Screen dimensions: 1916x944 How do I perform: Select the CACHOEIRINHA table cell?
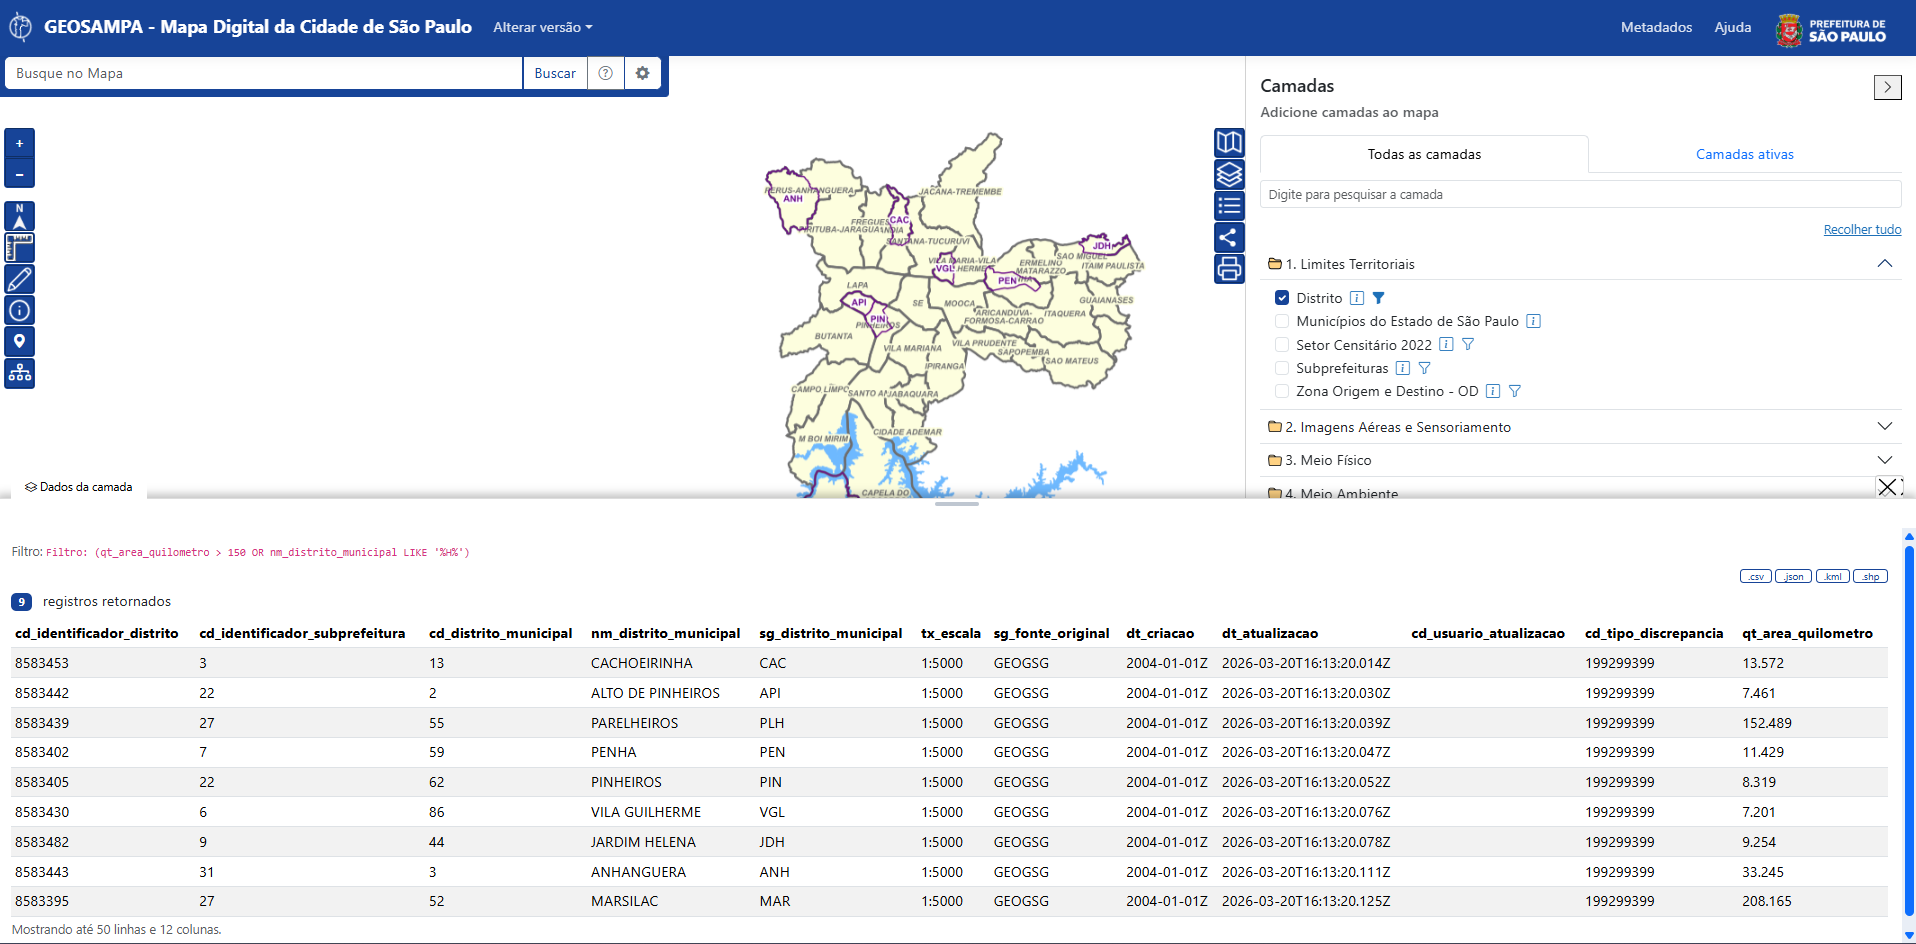tap(641, 663)
